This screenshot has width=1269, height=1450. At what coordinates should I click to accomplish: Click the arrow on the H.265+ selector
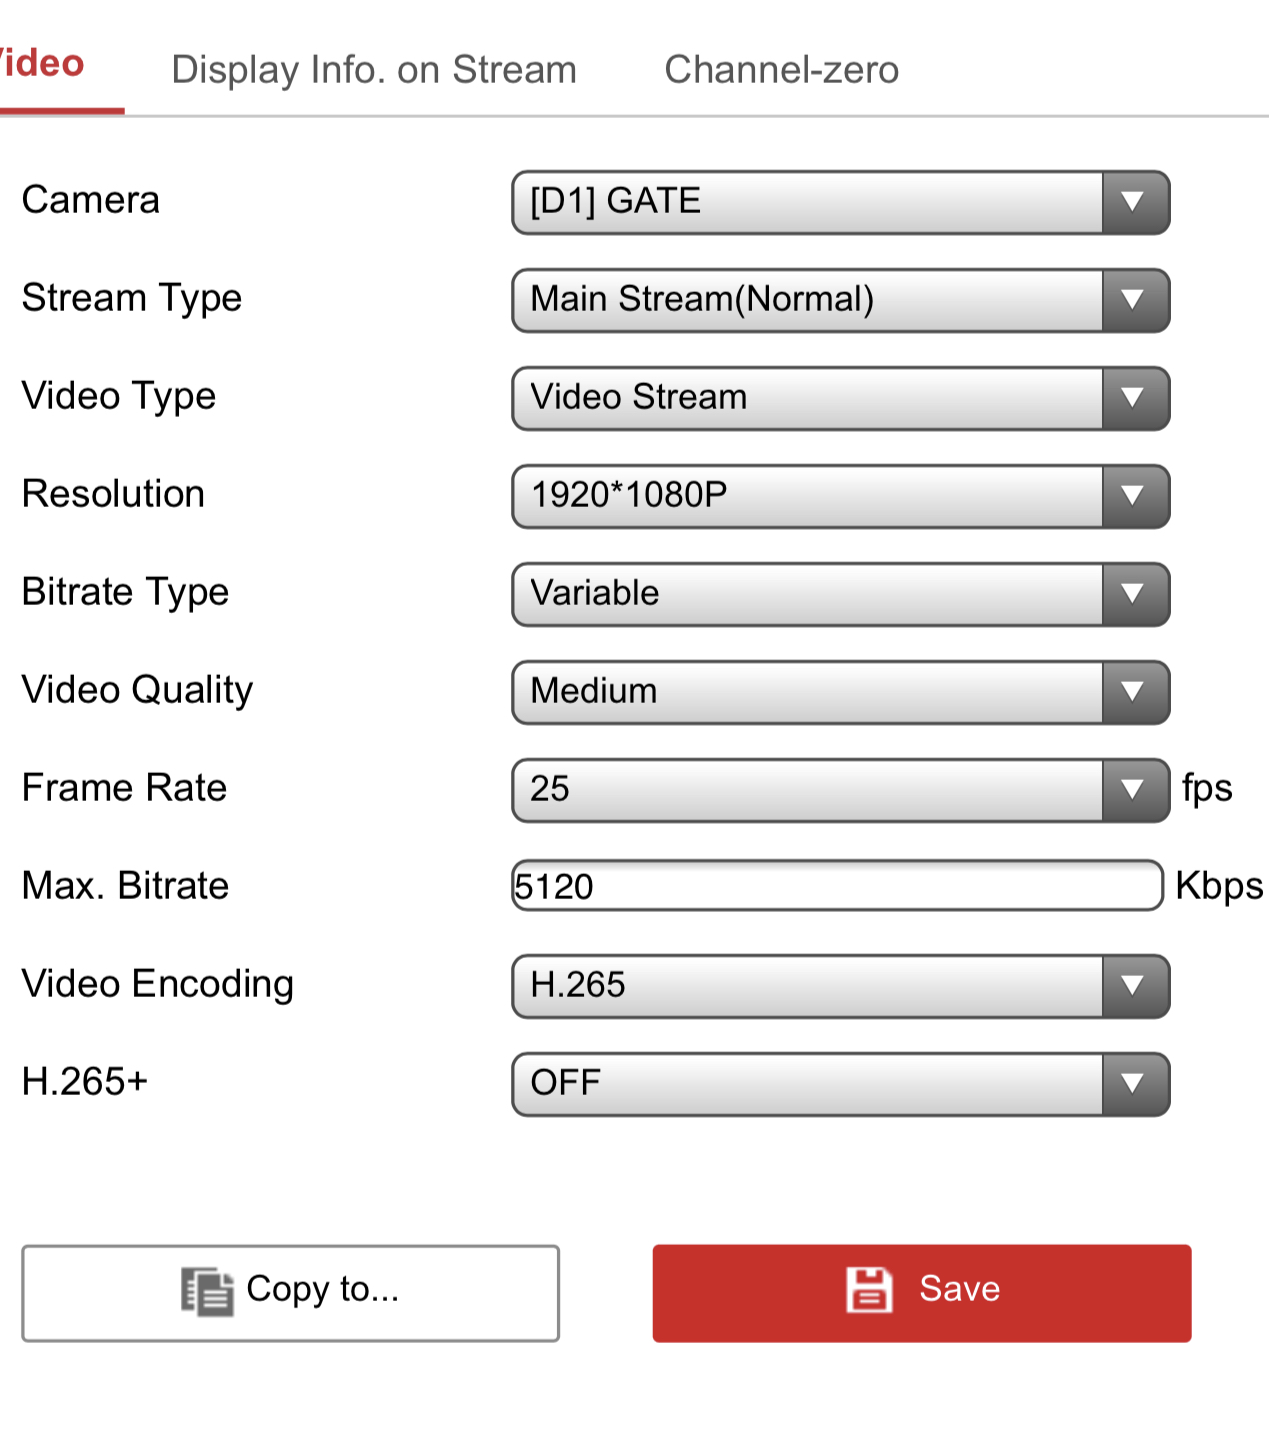coord(1133,1084)
